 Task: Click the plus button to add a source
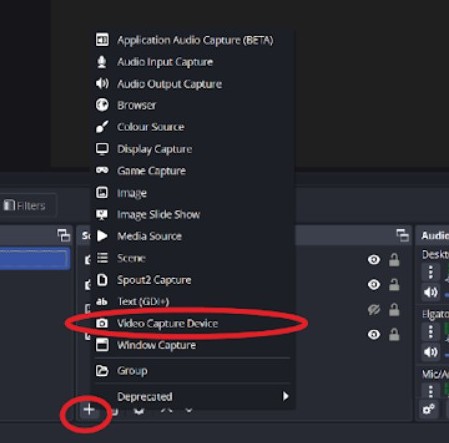89,410
